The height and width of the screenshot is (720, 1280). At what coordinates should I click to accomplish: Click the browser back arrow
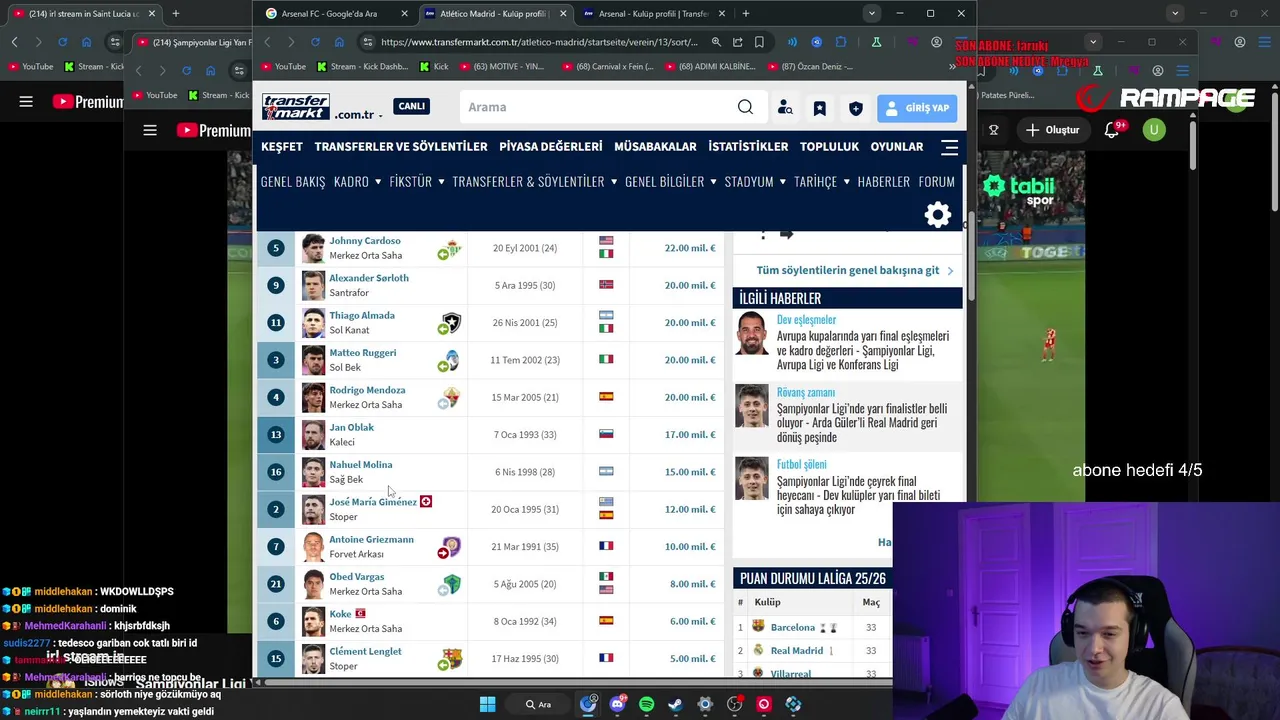(267, 42)
